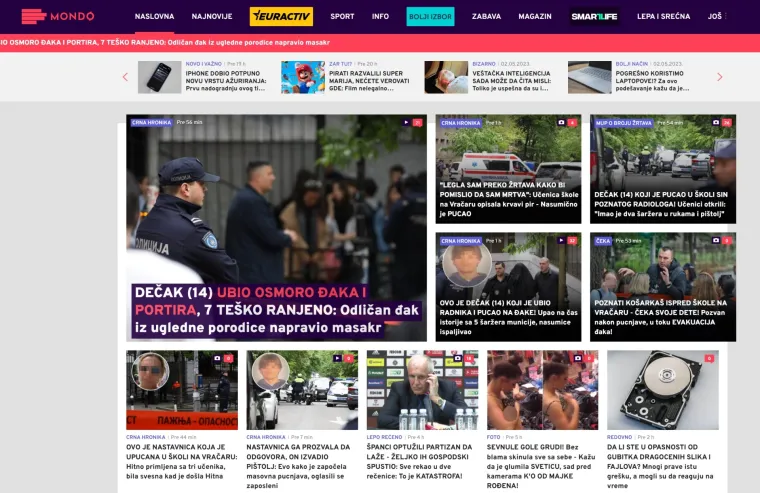Show next items in top news carousel
Image resolution: width=760 pixels, height=493 pixels.
(x=719, y=77)
